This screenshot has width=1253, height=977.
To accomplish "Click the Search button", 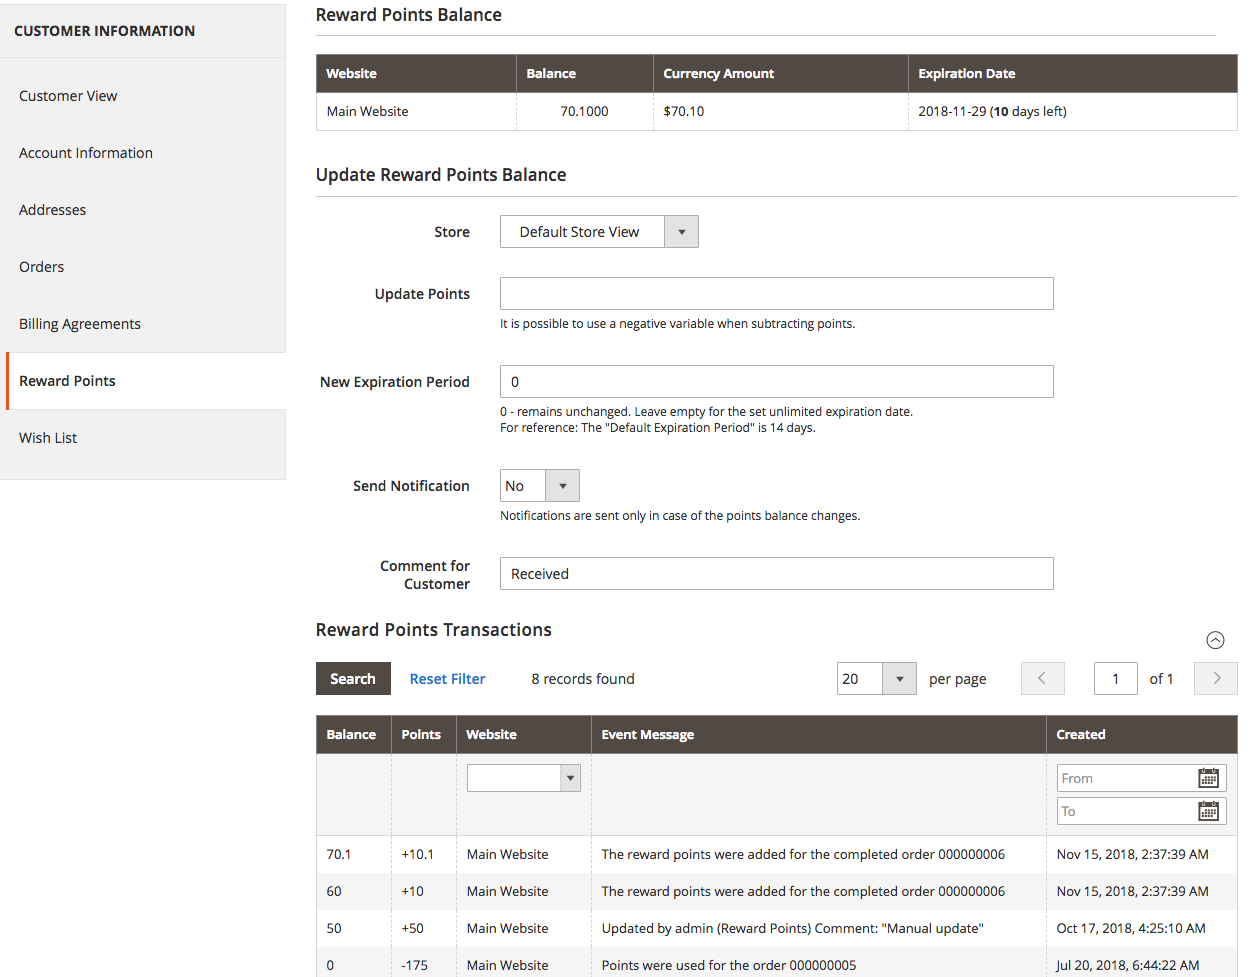I will point(353,678).
